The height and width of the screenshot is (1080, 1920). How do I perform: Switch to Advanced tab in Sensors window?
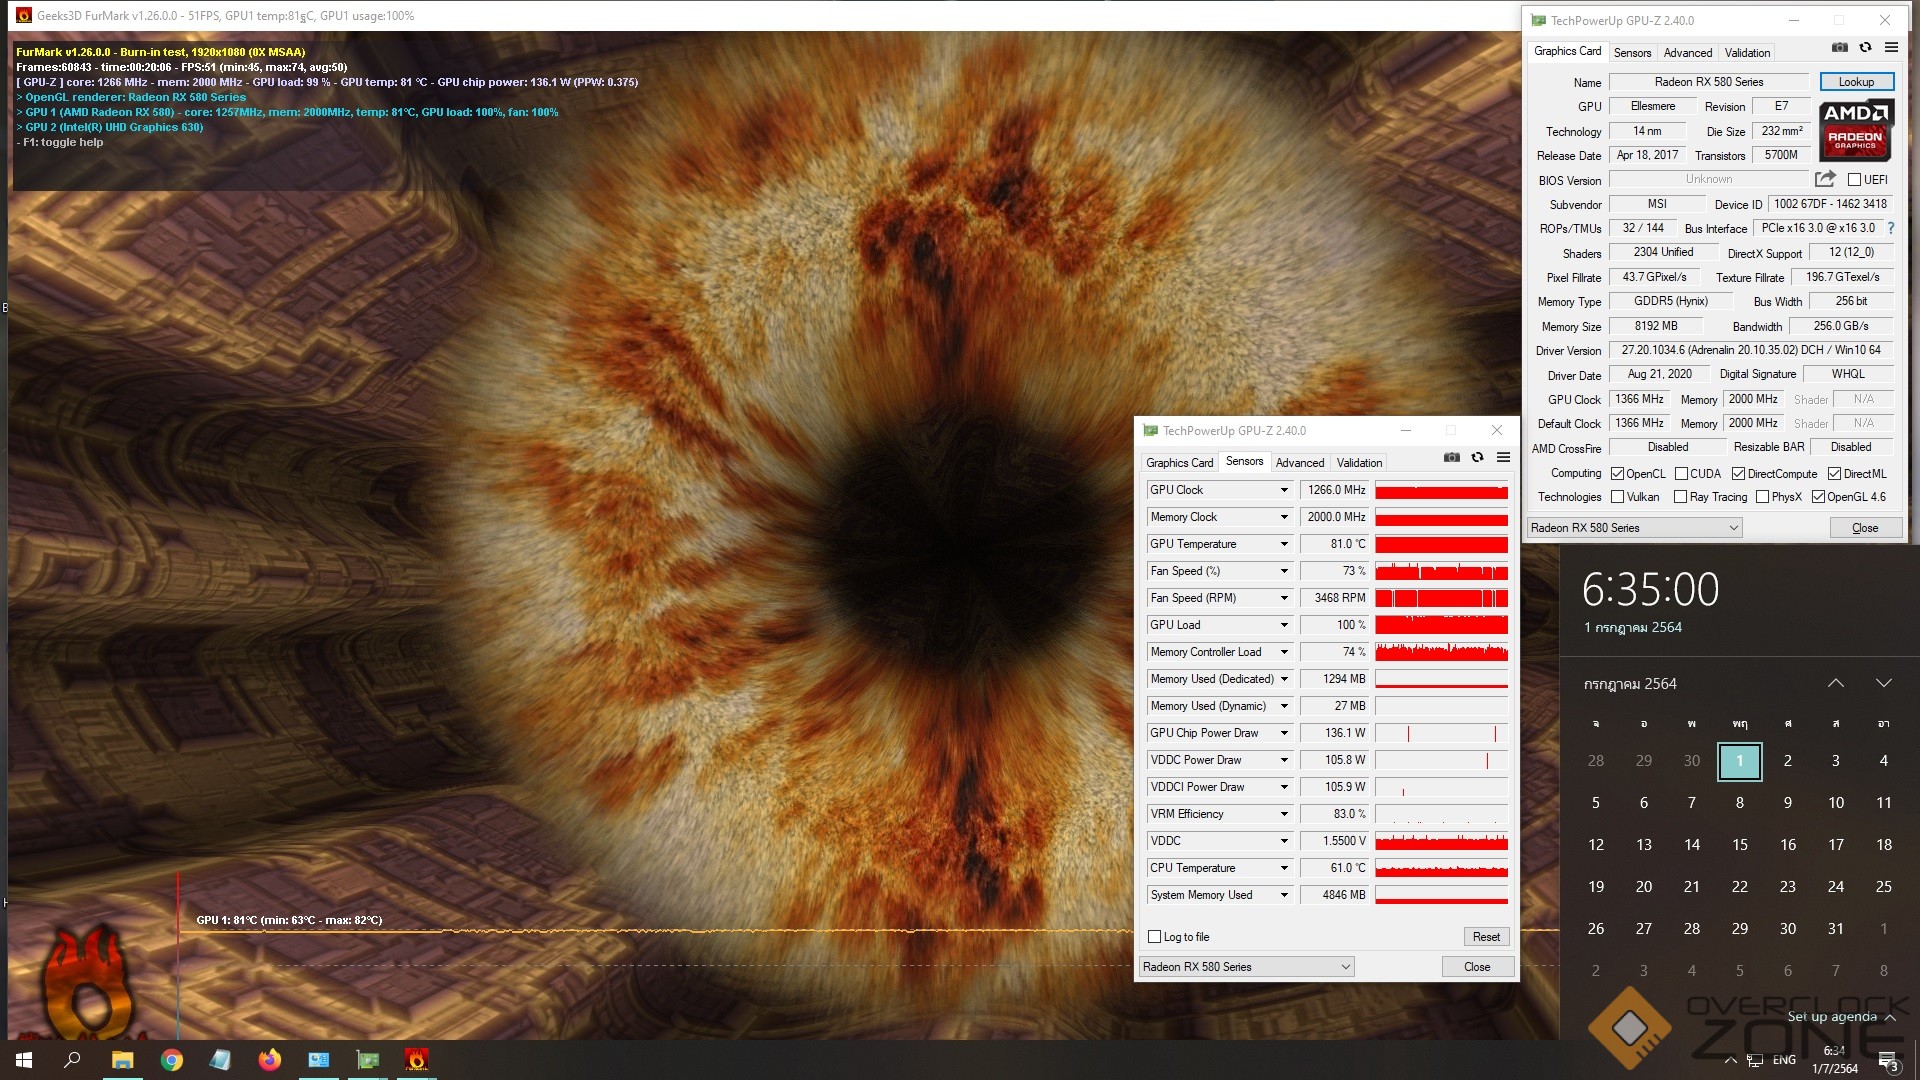1299,463
